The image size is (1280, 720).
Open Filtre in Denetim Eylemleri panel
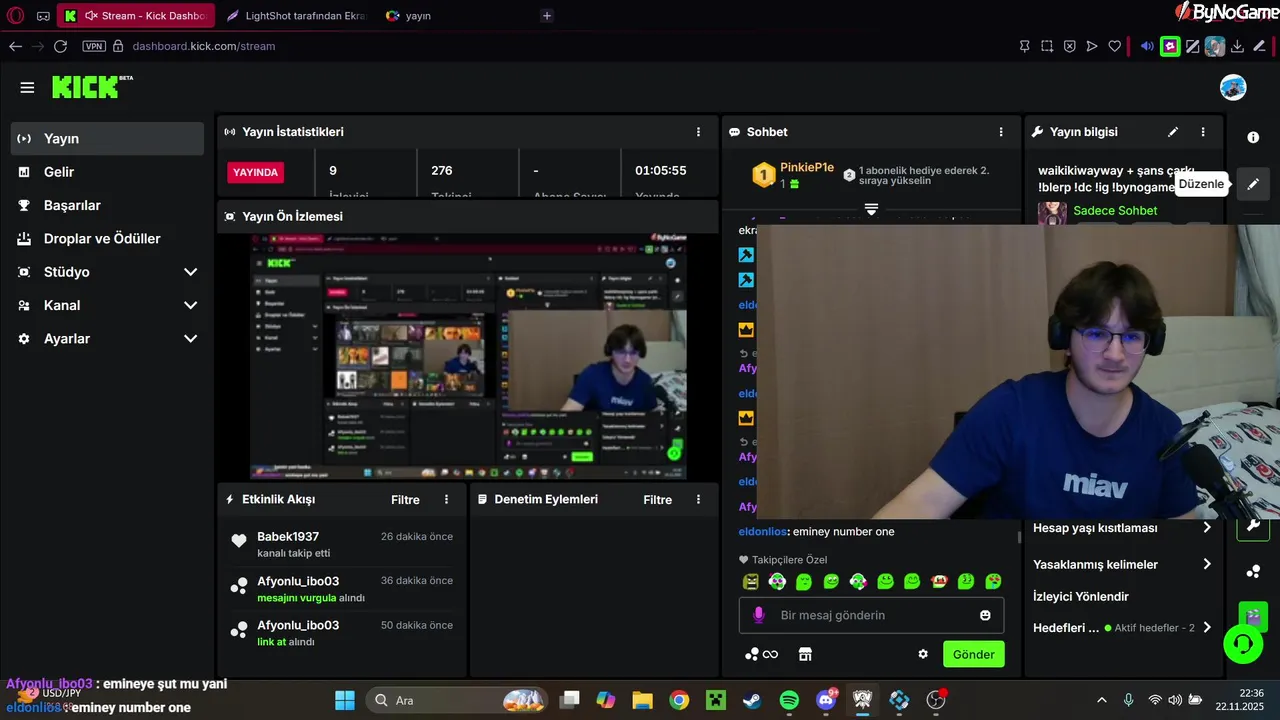tap(657, 500)
